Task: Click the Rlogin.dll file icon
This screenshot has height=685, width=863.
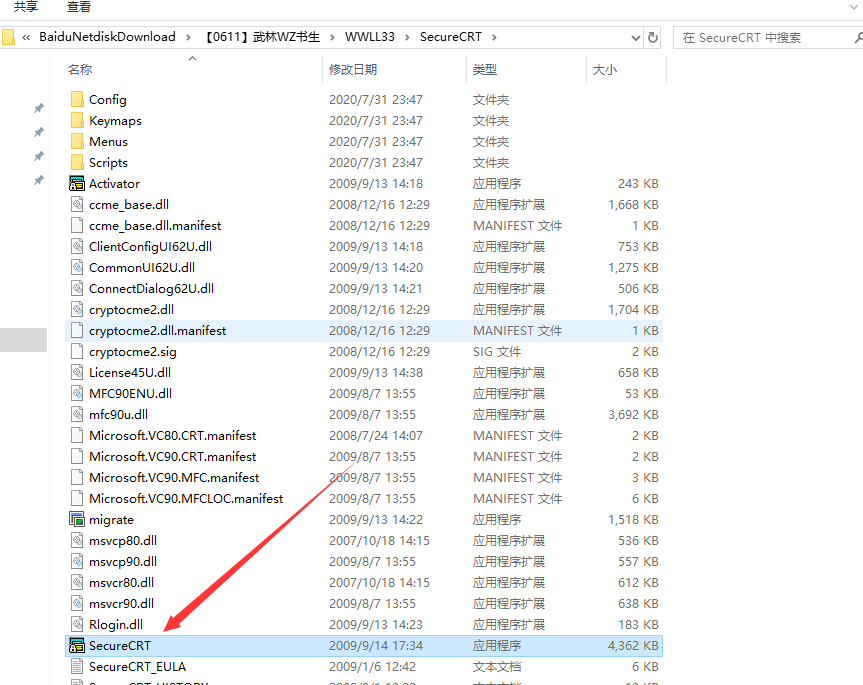Action: point(77,625)
